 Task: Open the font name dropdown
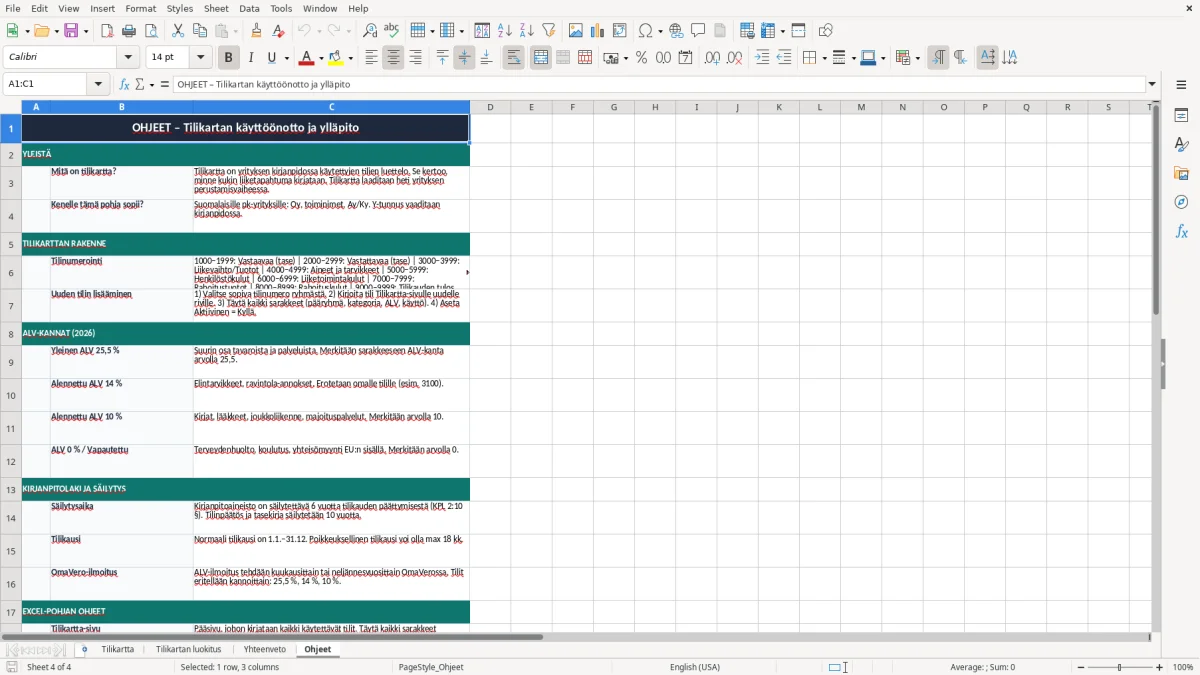[127, 58]
